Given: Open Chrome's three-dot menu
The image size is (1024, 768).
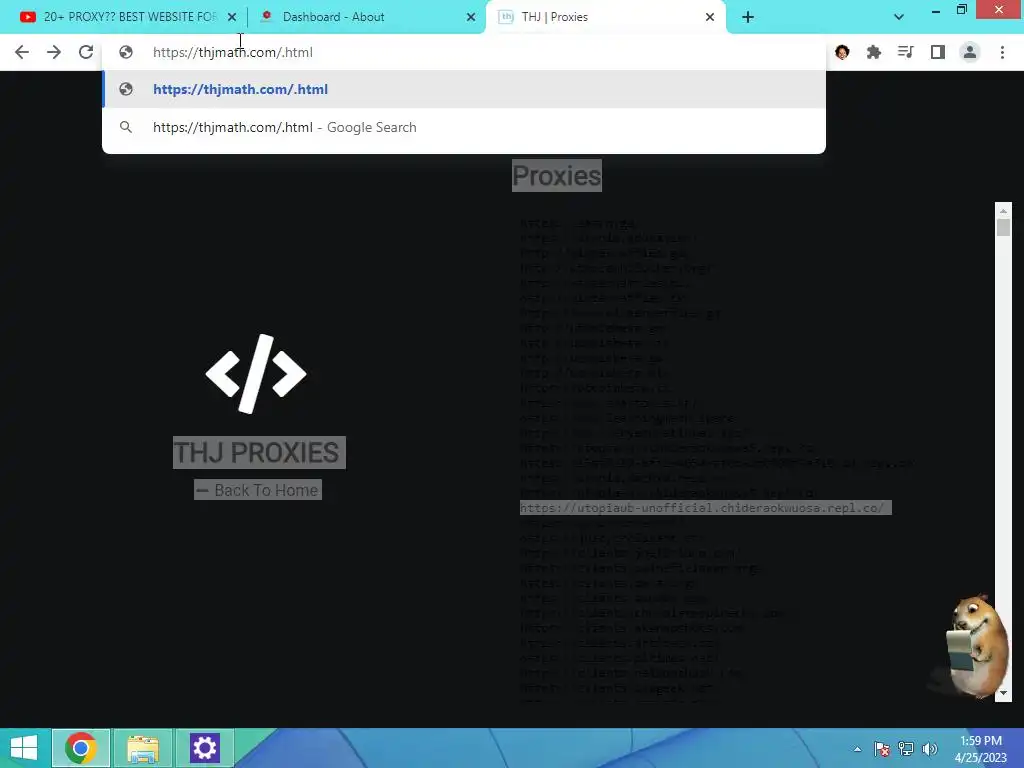Looking at the screenshot, I should [1002, 52].
